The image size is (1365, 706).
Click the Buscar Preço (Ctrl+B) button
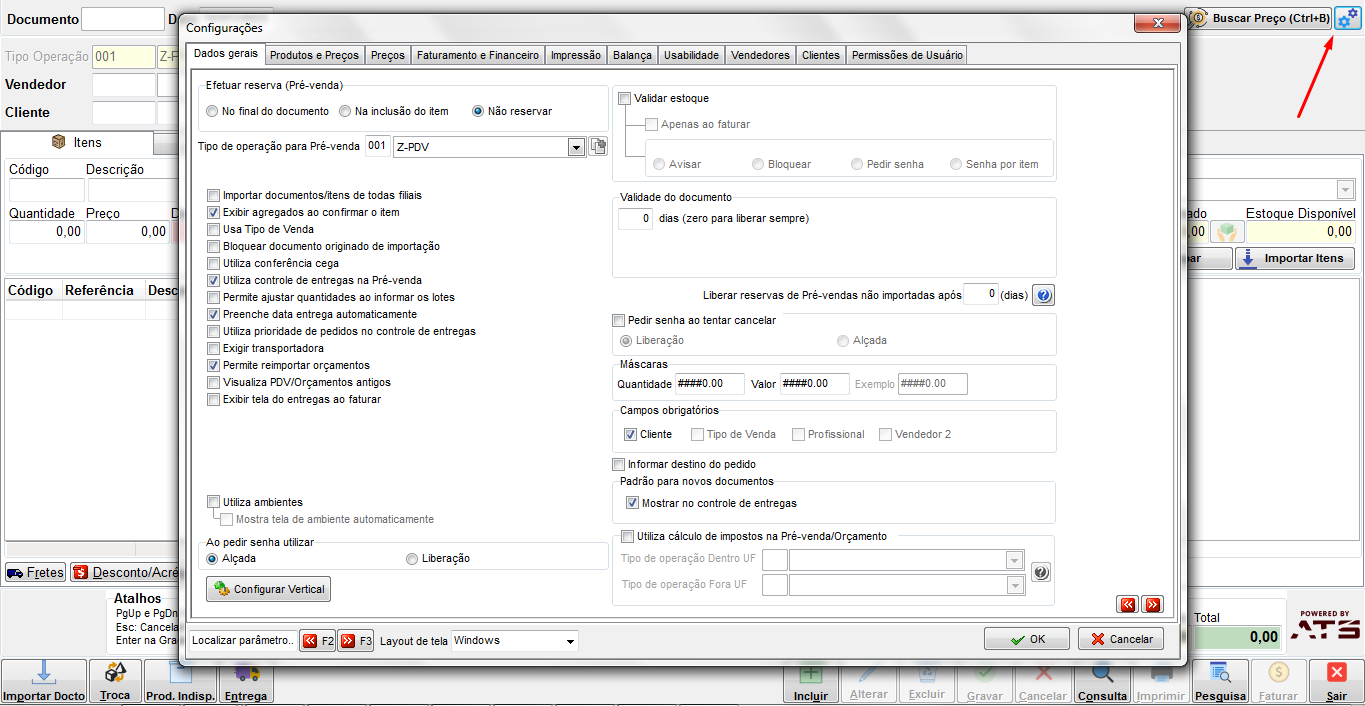pos(1258,18)
